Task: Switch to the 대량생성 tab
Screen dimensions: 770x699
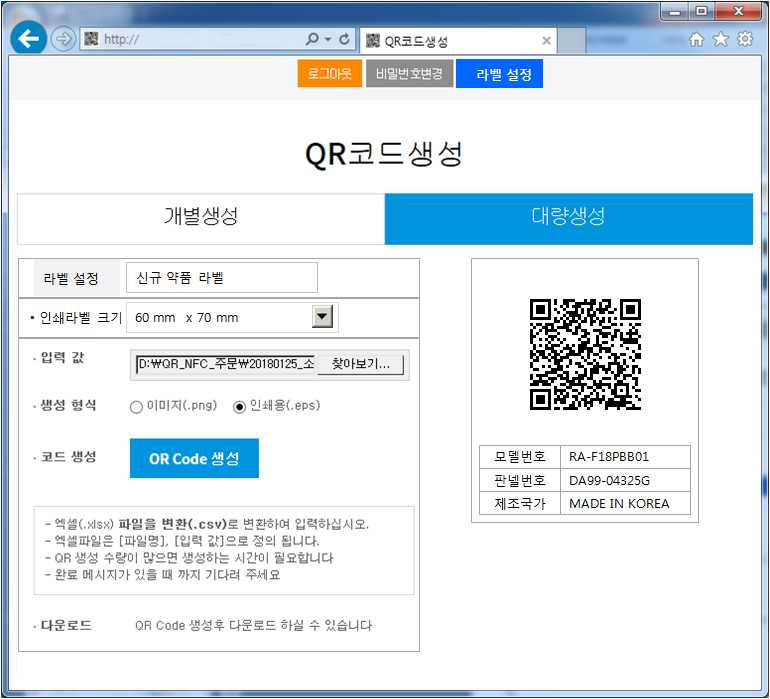Action: [569, 219]
